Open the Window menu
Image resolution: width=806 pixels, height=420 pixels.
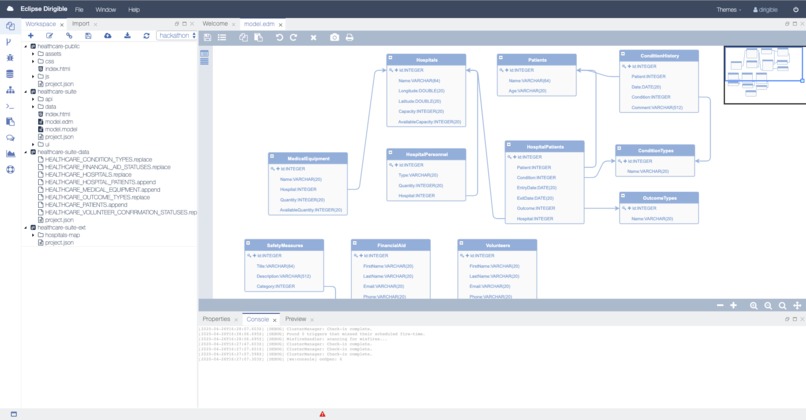tap(105, 10)
